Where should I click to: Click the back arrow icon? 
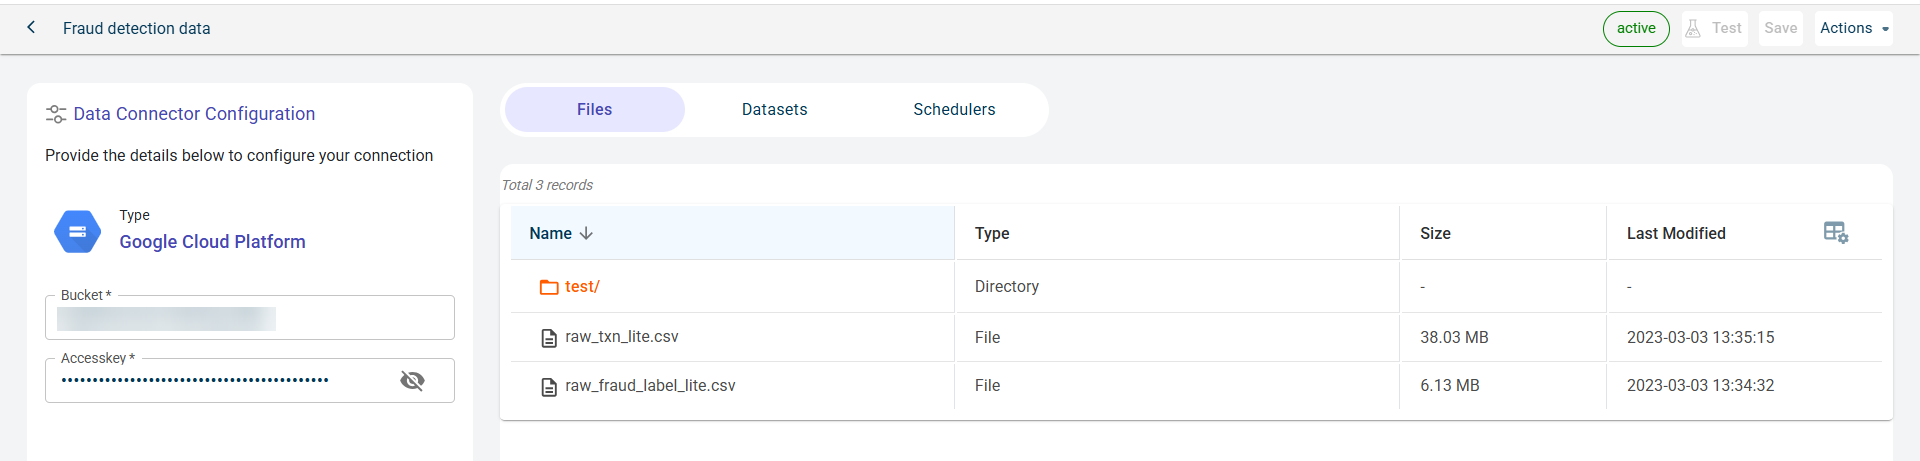[31, 28]
